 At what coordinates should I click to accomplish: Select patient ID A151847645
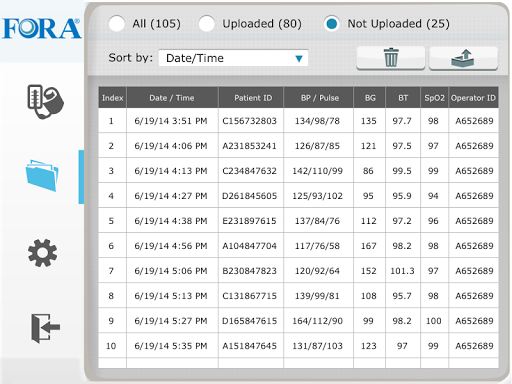pos(250,346)
